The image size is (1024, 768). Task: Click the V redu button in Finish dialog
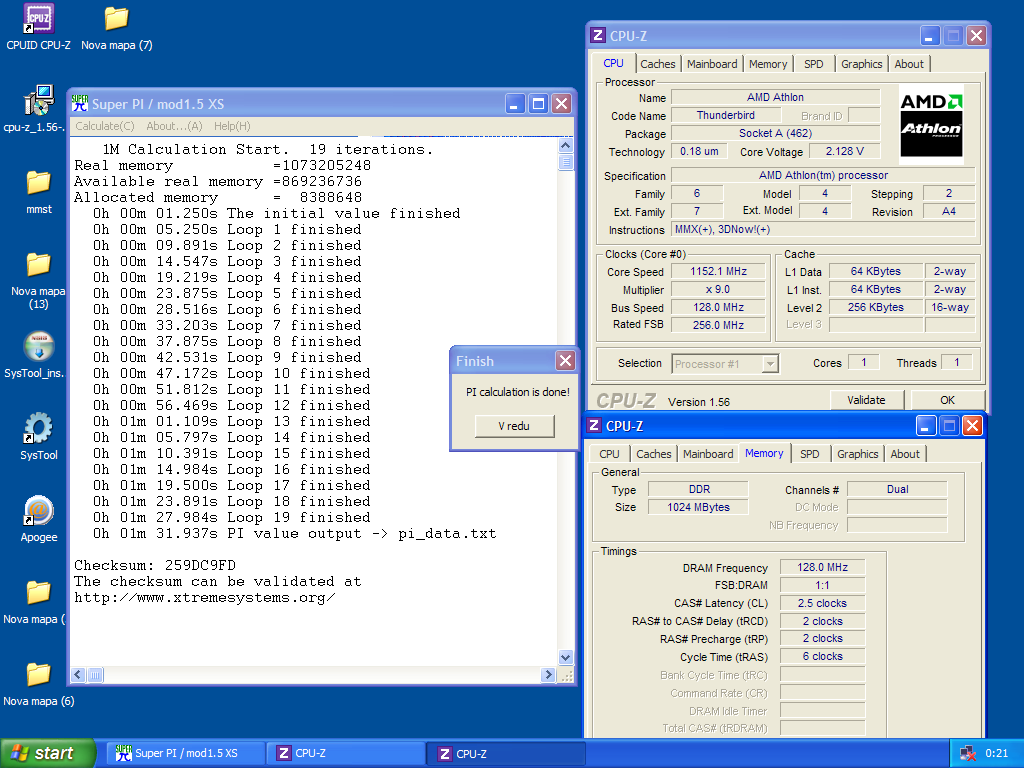(514, 426)
